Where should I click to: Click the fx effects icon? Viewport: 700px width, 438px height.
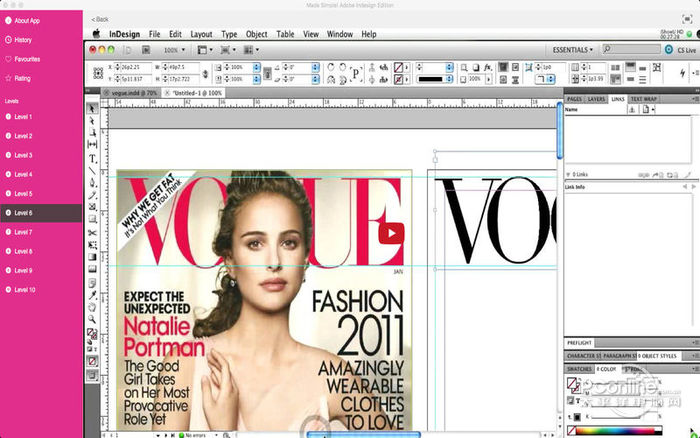pyautogui.click(x=488, y=67)
